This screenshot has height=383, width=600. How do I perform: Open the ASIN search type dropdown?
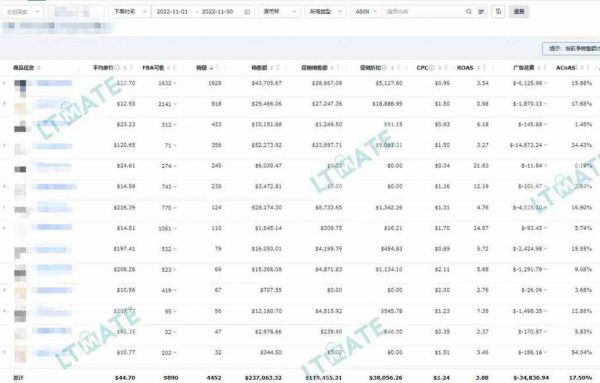pos(366,11)
